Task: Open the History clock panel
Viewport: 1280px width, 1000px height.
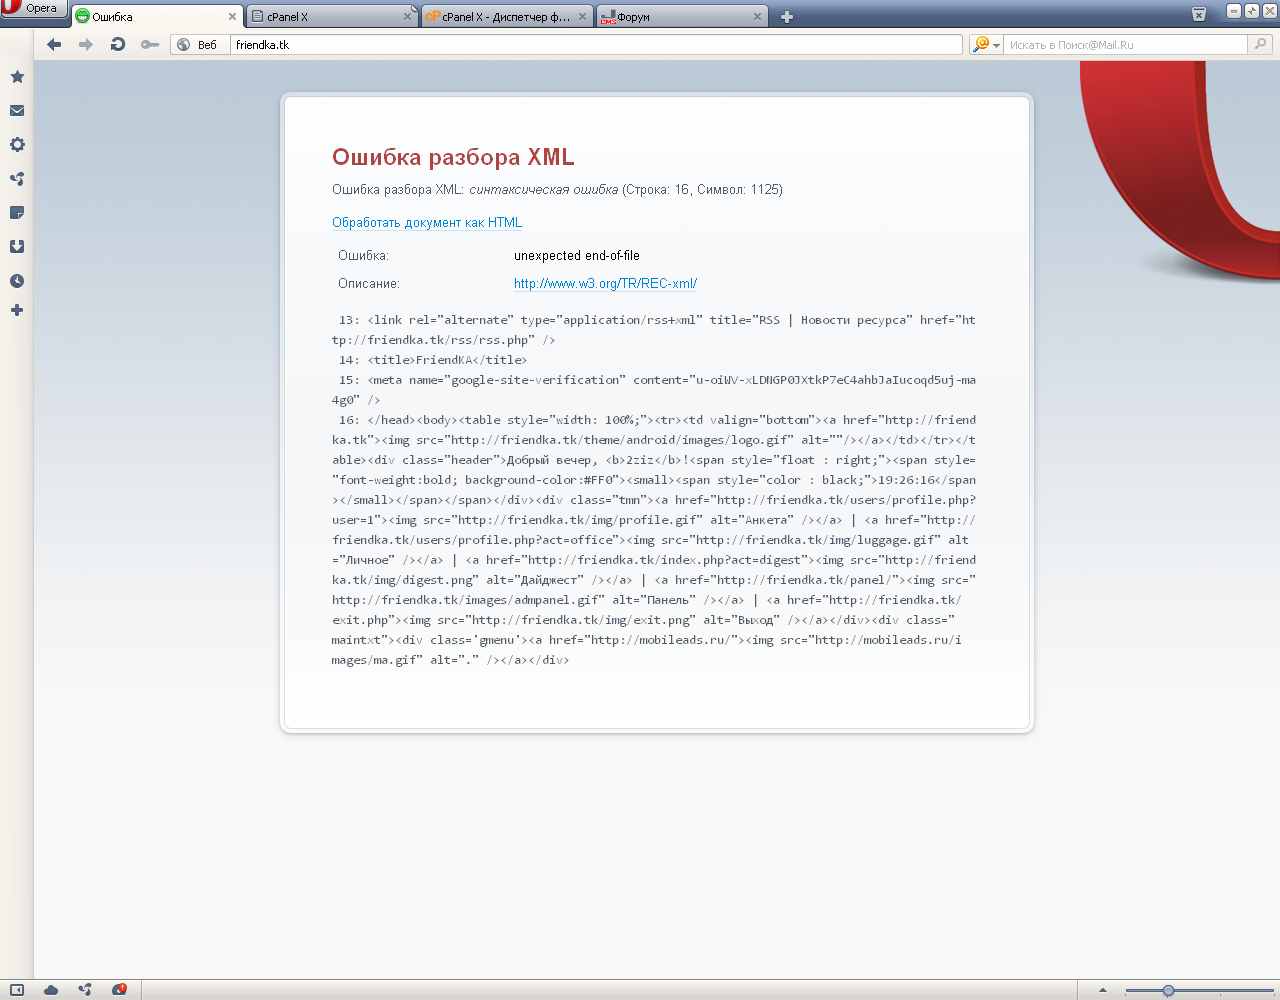Action: pos(17,281)
